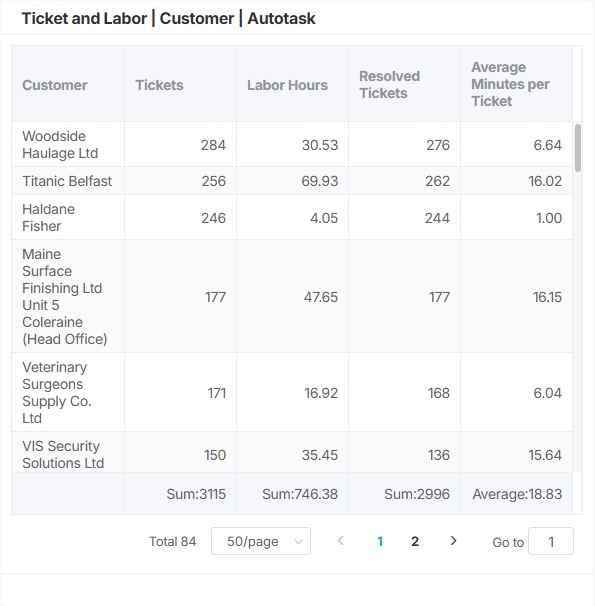Click the Total 84 records label
The height and width of the screenshot is (606, 595).
173,541
